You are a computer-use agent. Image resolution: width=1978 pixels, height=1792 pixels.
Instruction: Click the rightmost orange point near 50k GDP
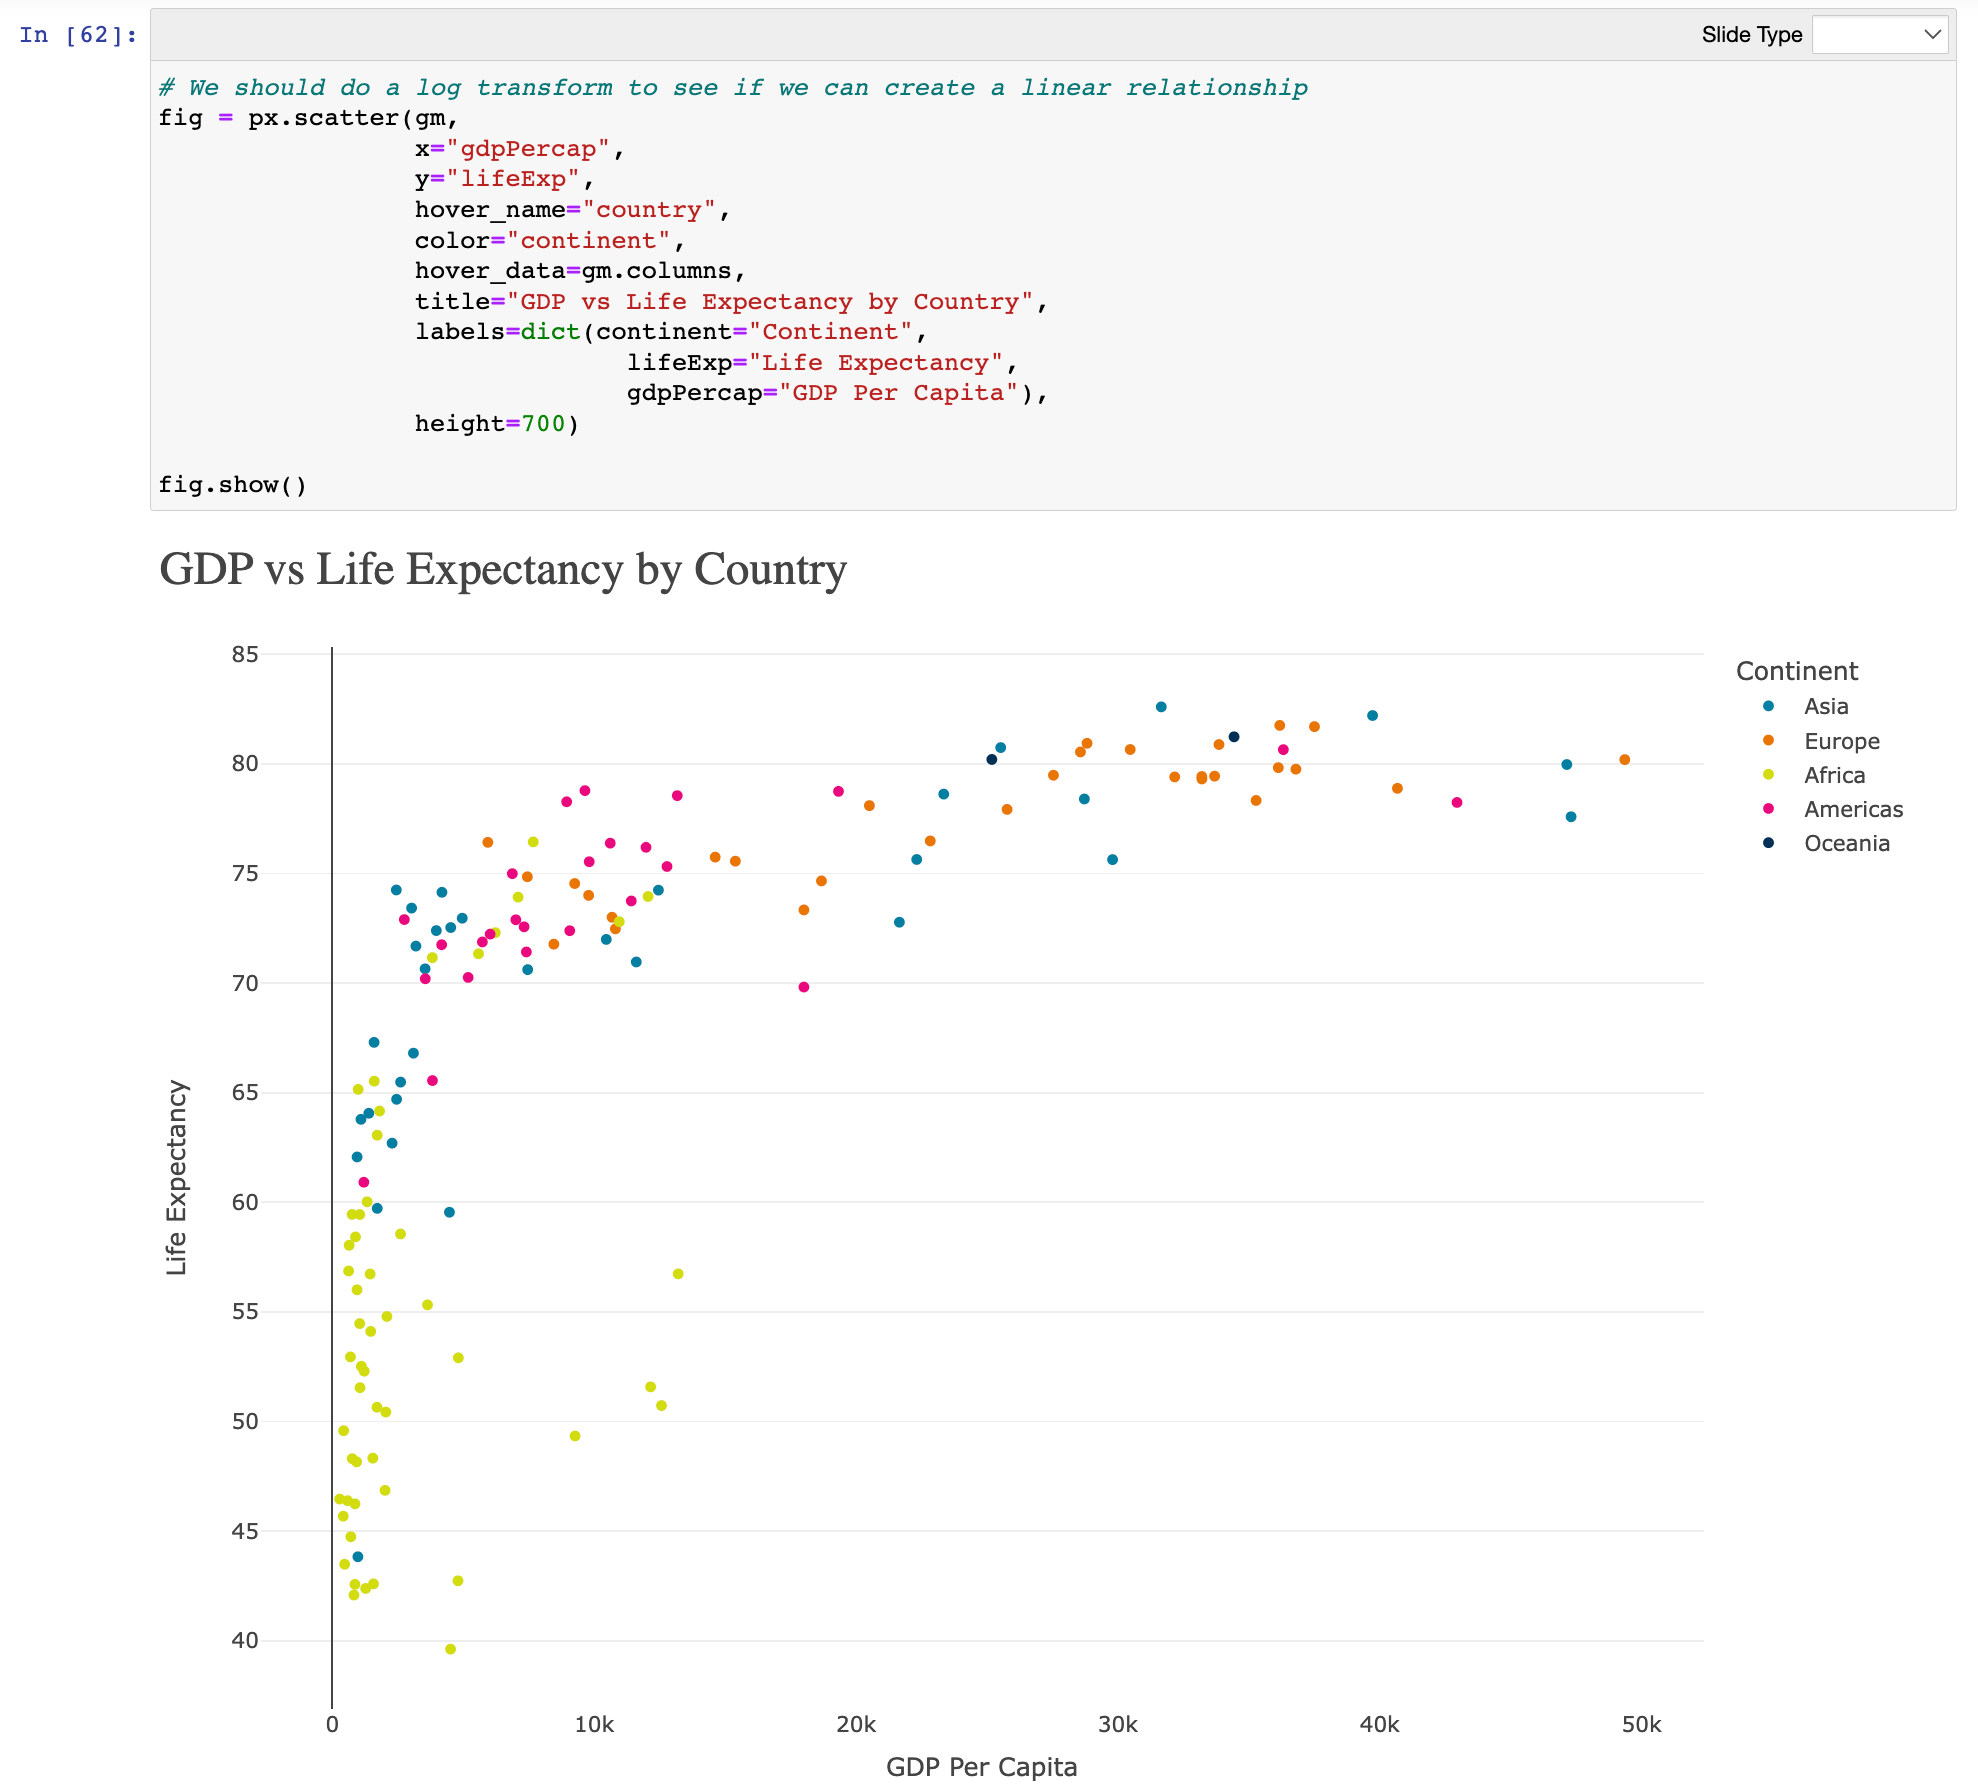coord(1624,760)
